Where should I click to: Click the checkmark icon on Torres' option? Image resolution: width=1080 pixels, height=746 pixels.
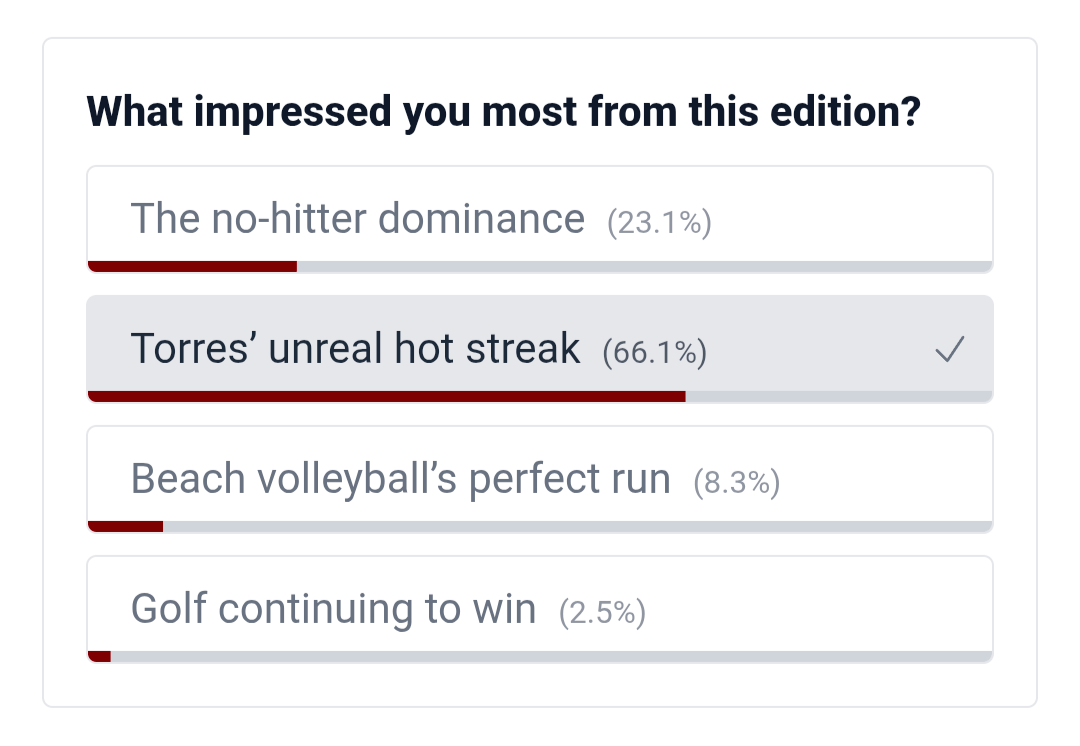[950, 349]
